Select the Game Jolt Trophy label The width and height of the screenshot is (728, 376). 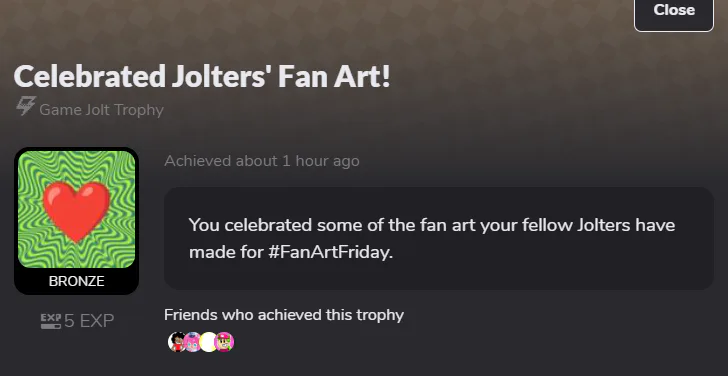coord(101,110)
